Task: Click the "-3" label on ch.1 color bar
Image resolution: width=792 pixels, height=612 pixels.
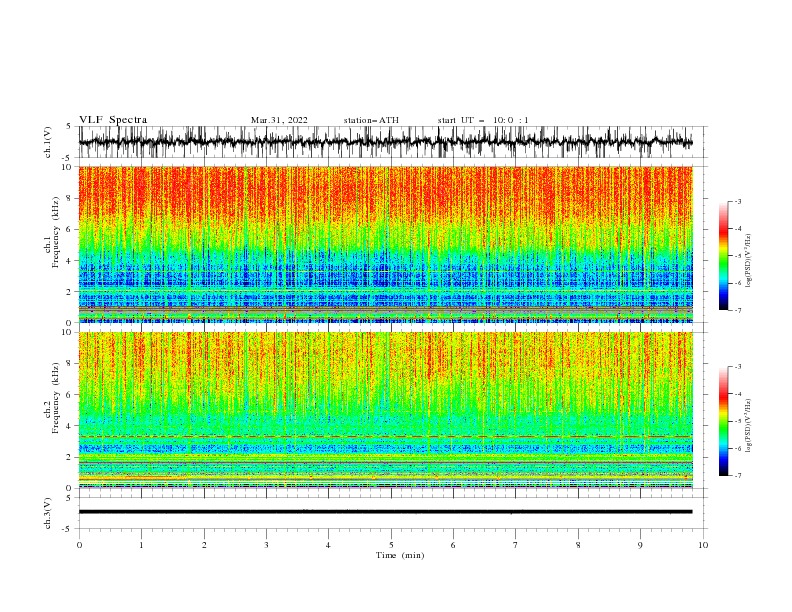Action: [x=737, y=201]
